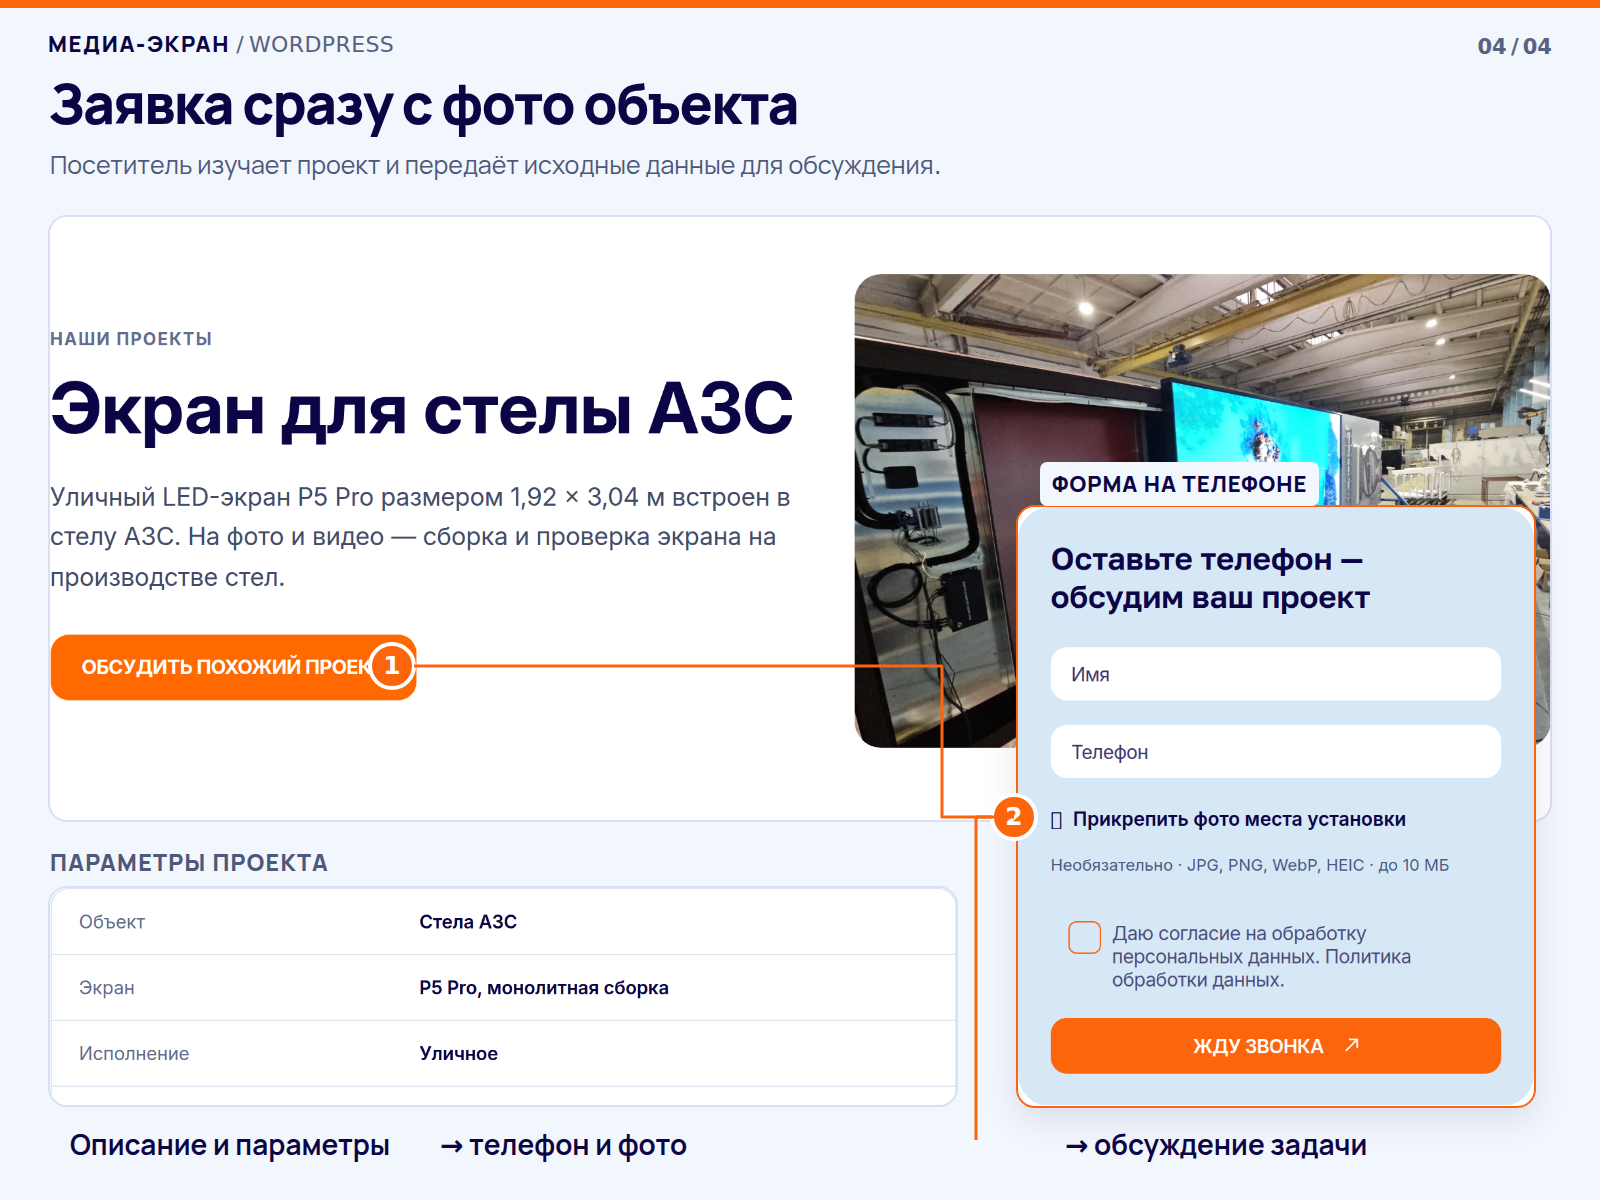
Task: Click the slide title «Заявка сразу с фото объекта»
Action: [x=424, y=106]
